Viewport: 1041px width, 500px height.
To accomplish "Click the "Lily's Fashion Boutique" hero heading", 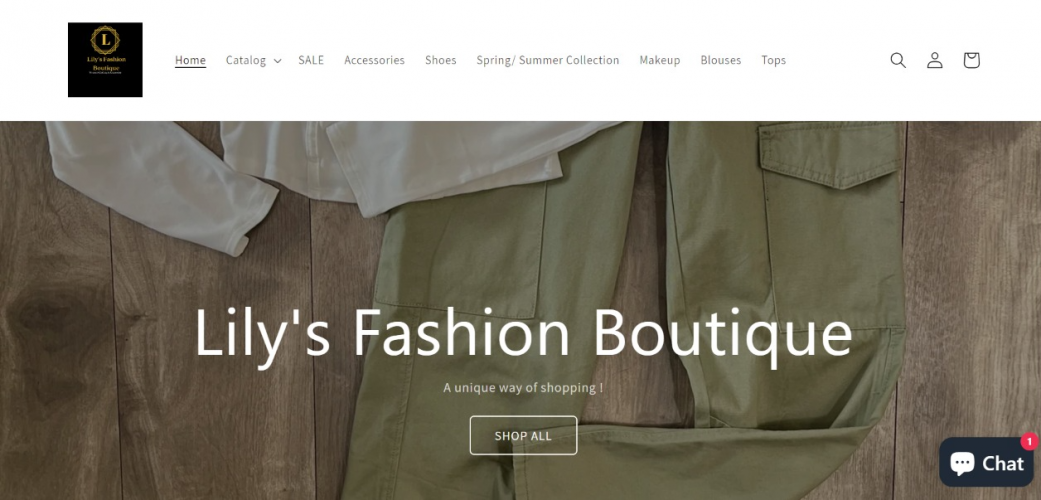I will pos(523,332).
